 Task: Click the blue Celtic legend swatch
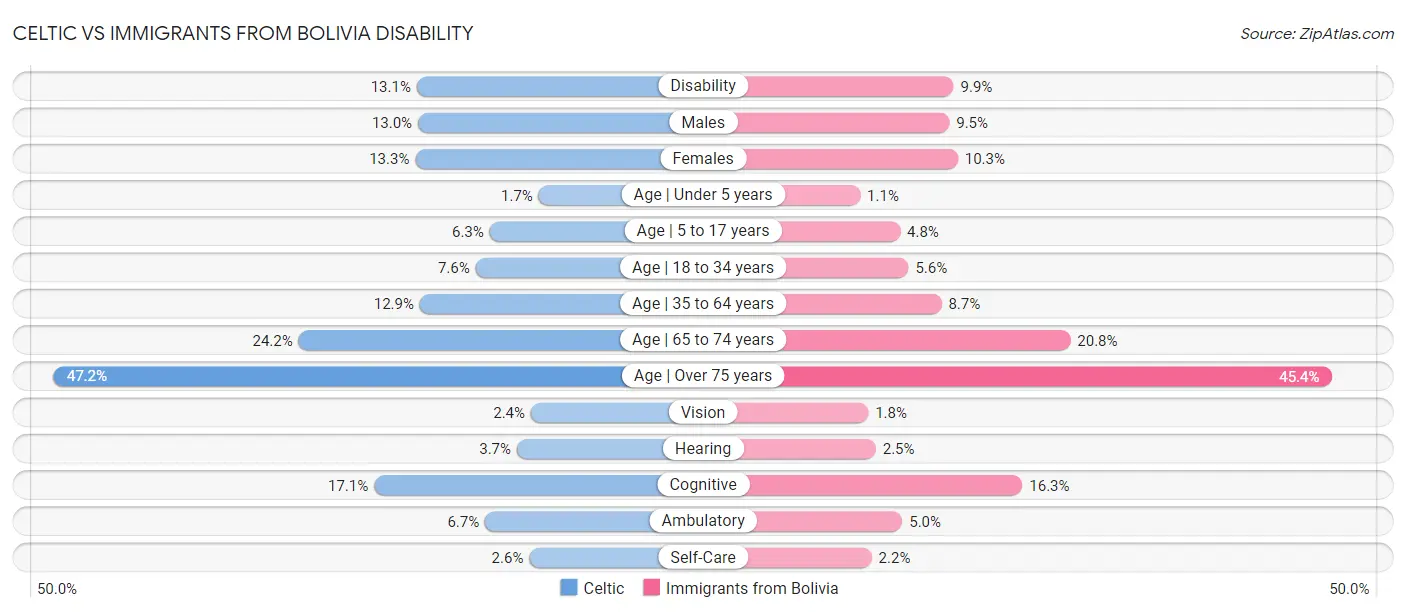[x=569, y=588]
